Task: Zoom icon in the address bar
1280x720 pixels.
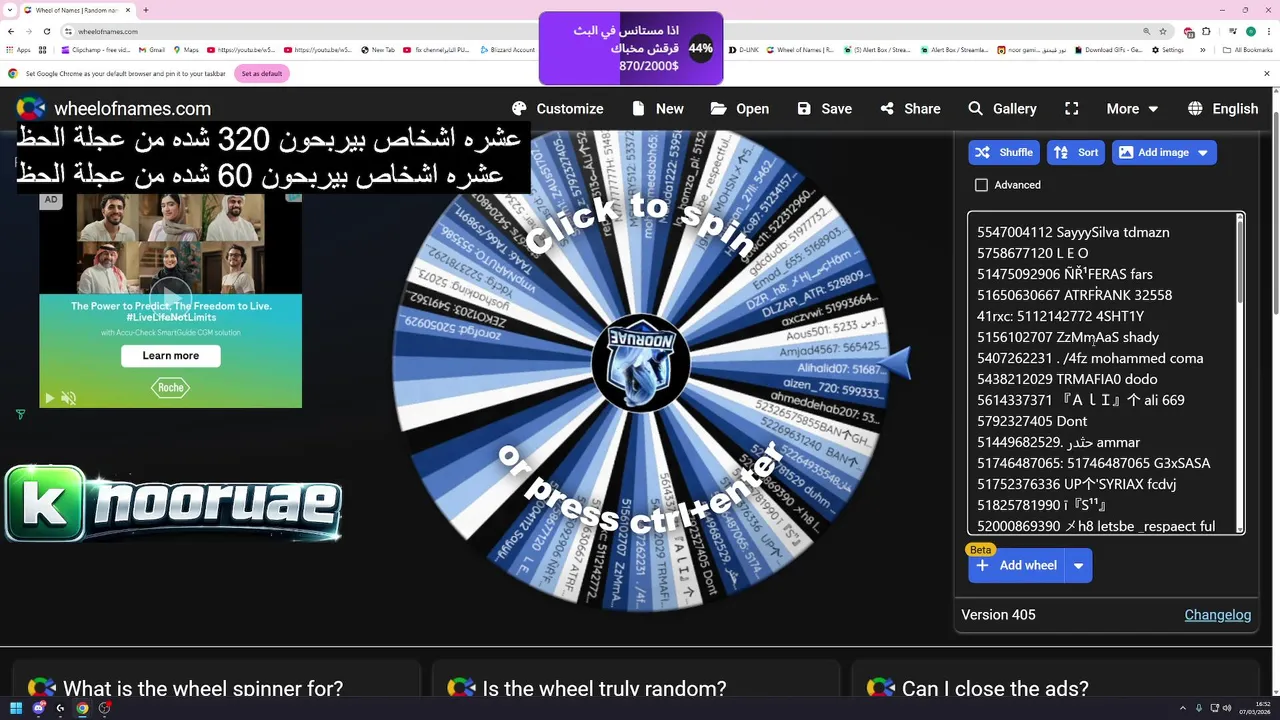Action: 1146,31
